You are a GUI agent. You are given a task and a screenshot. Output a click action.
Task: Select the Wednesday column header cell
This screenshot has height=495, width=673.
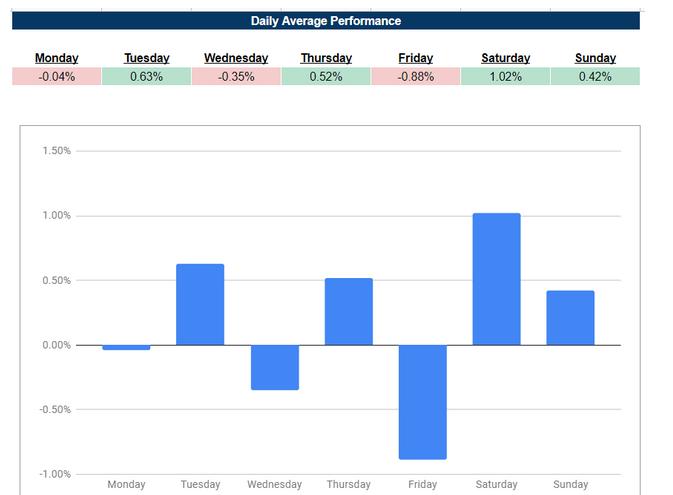[236, 58]
